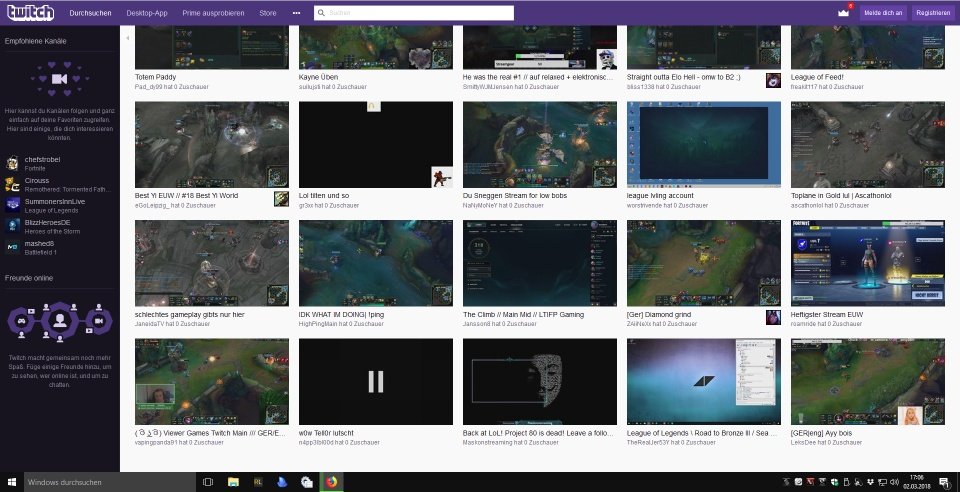Viewport: 960px width, 492px height.
Task: Open the Windows Start menu
Action: tap(12, 482)
